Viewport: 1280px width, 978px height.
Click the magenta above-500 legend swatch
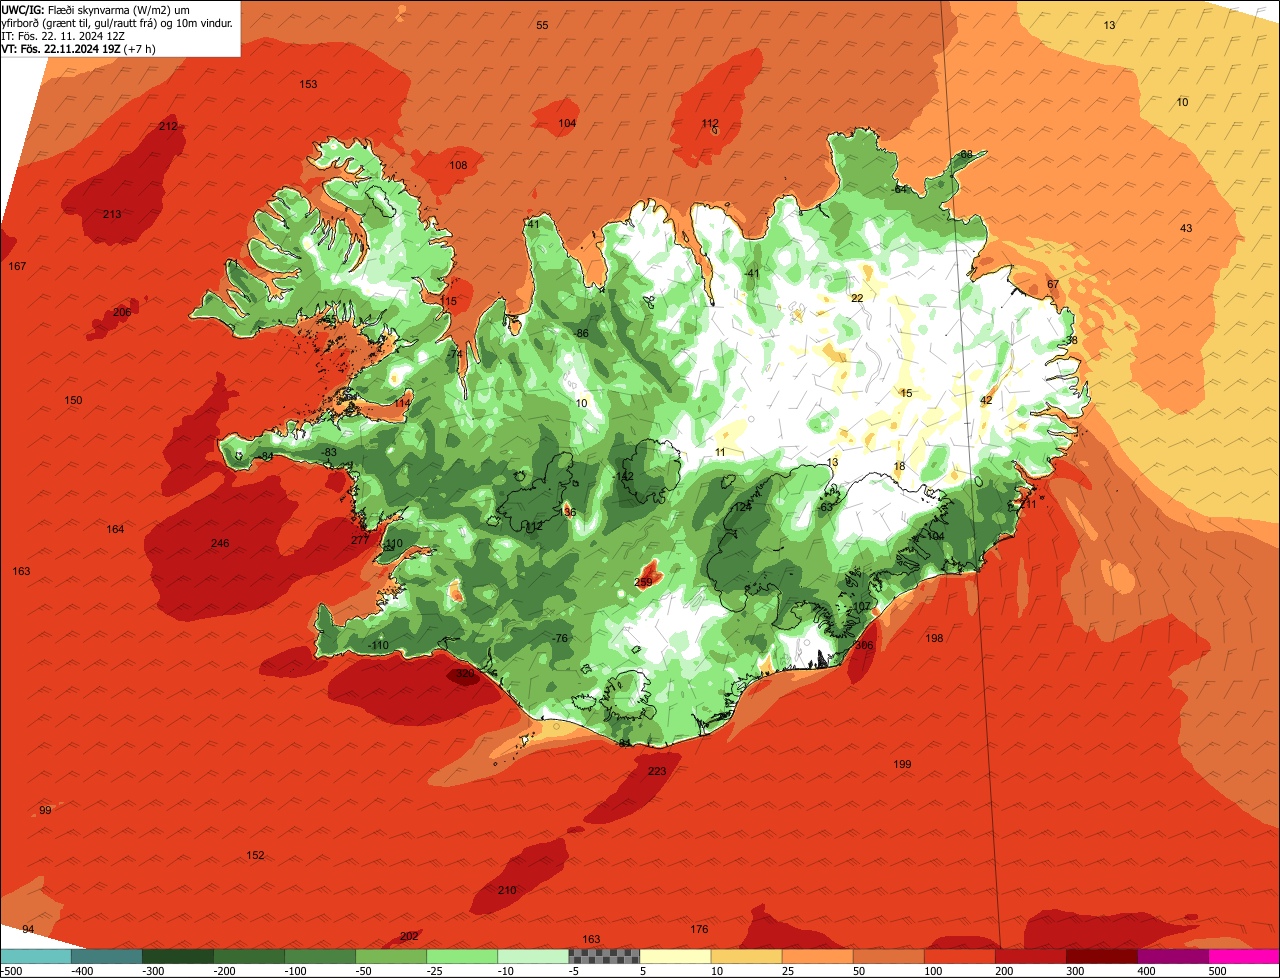coord(1244,956)
